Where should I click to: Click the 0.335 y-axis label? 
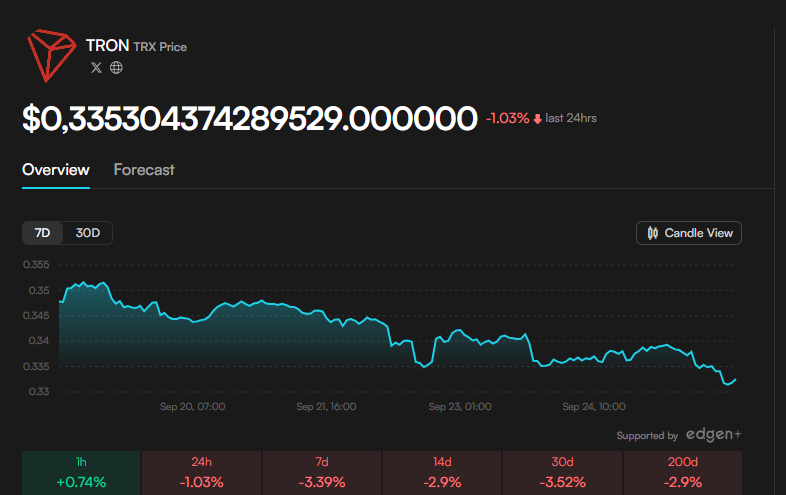36,367
